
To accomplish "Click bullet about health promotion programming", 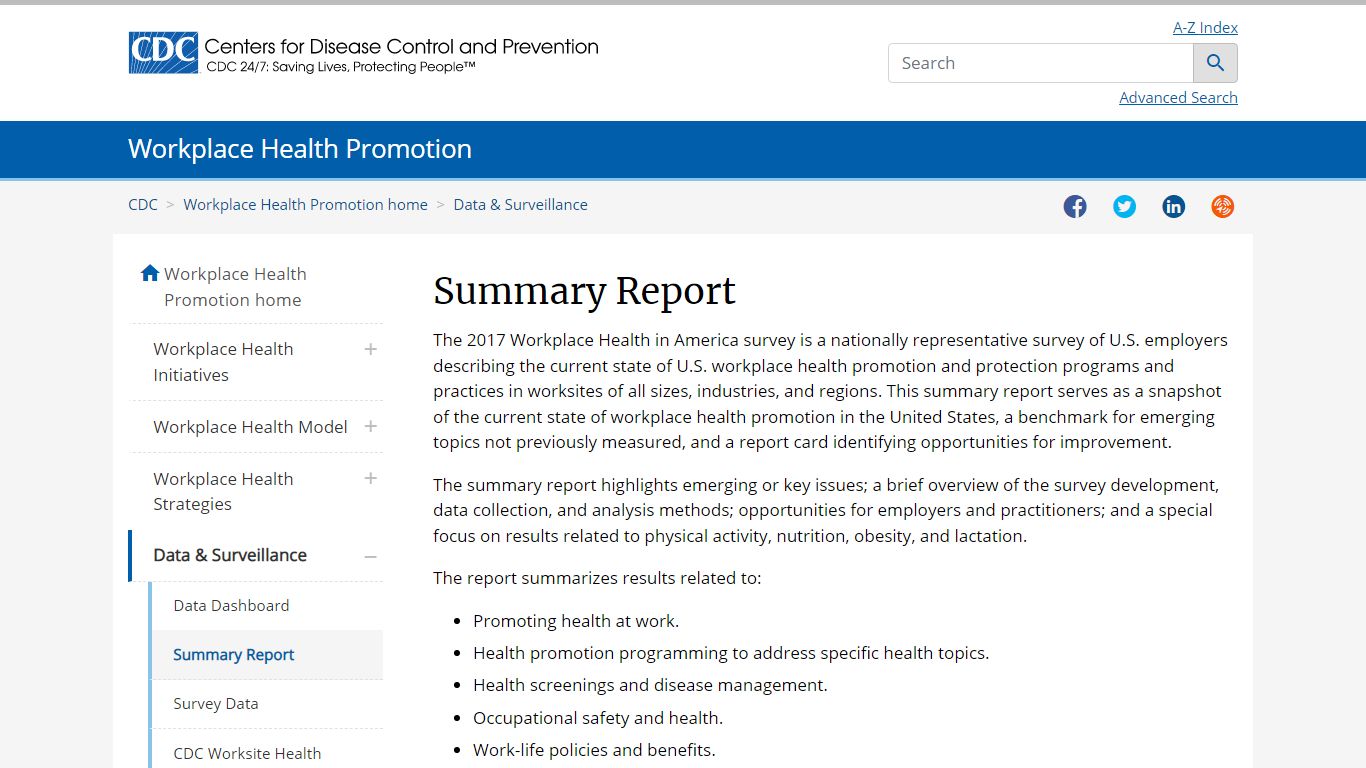I will click(731, 653).
